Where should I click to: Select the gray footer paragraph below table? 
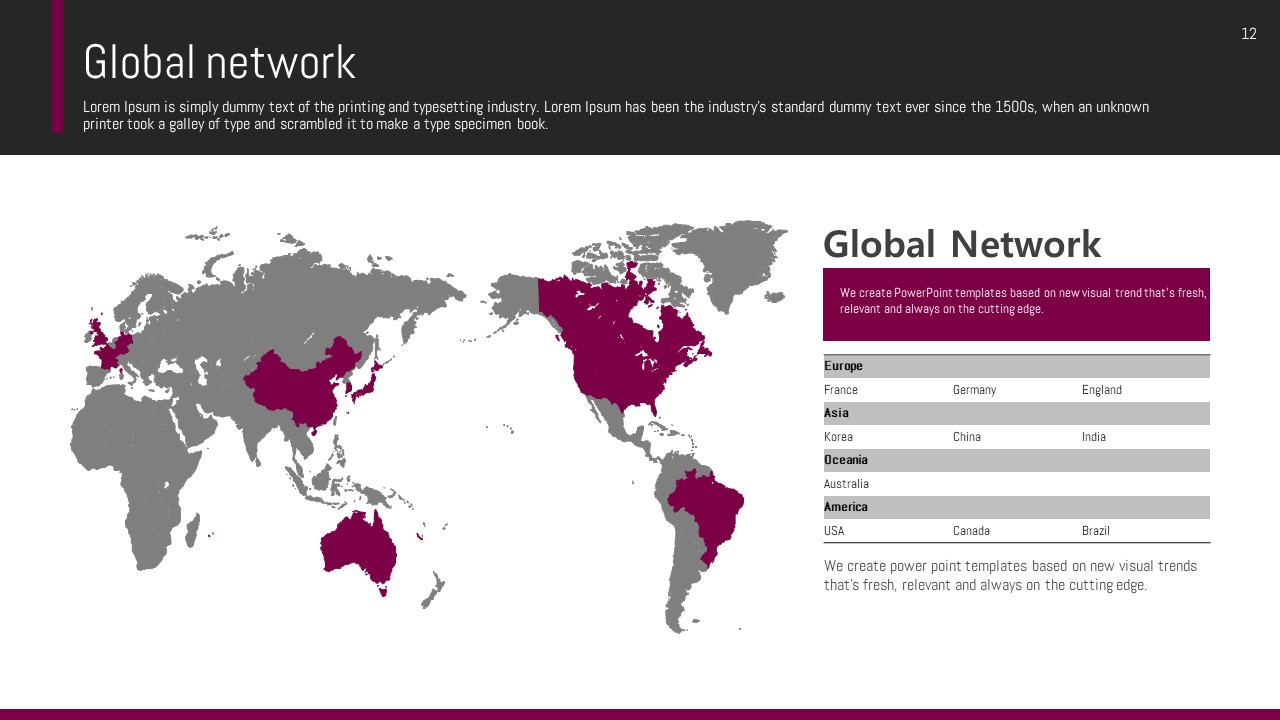click(1010, 576)
